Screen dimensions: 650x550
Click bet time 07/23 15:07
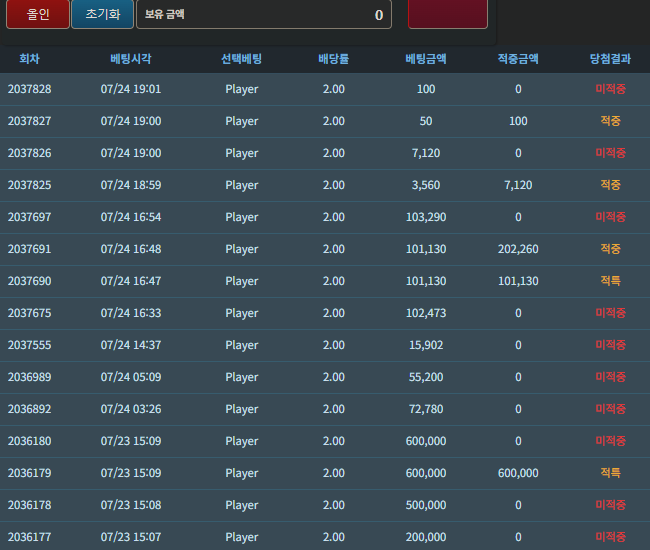point(131,537)
